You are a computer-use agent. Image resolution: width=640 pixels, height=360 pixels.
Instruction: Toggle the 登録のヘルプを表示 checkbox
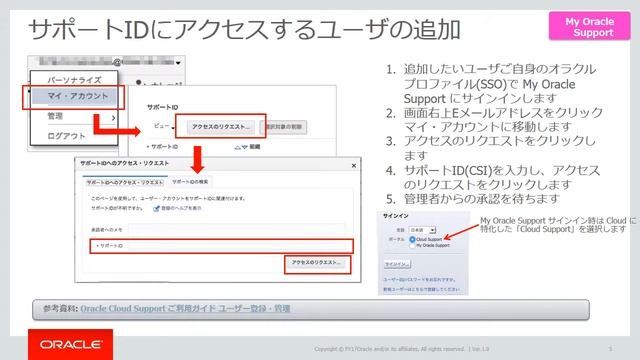coord(156,209)
